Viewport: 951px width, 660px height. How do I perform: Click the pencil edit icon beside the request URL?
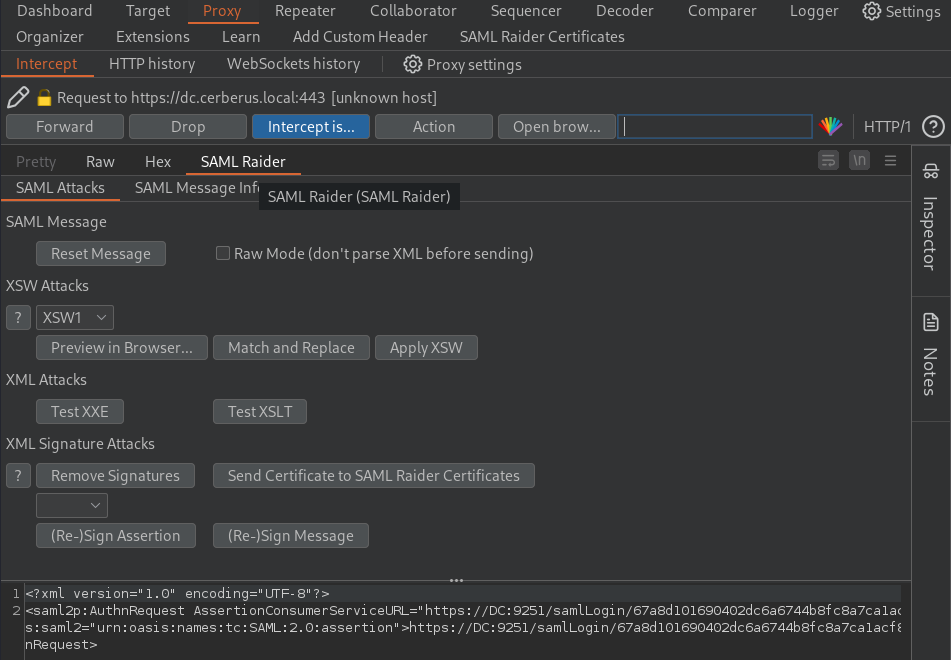coord(18,97)
